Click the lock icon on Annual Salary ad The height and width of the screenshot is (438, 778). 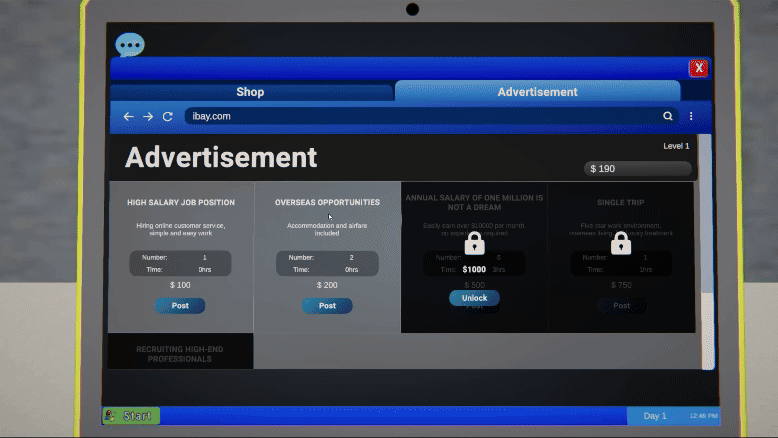(x=474, y=244)
